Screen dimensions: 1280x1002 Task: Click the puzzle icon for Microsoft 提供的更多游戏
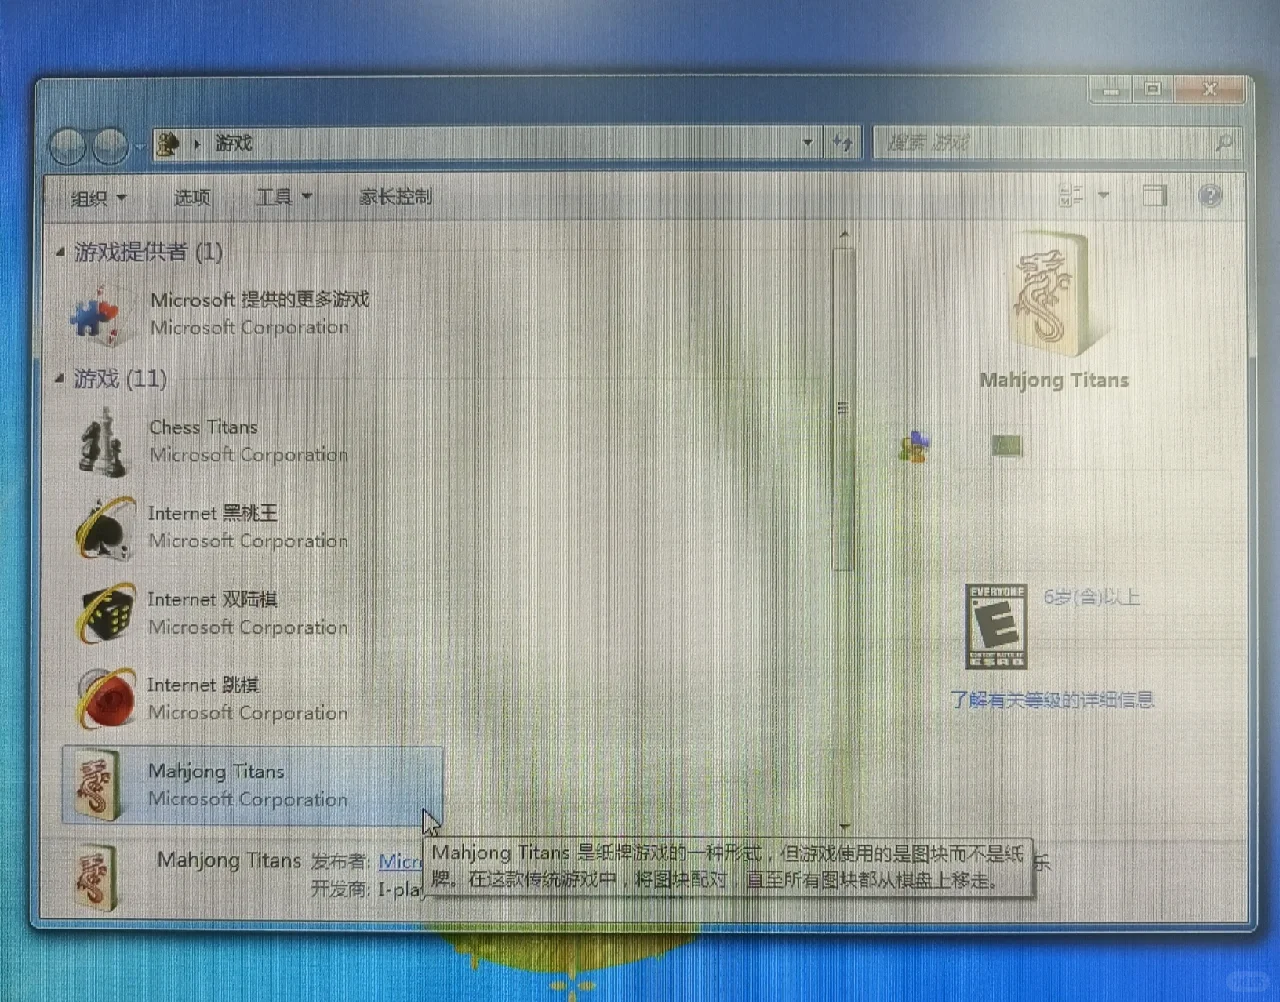[x=98, y=314]
